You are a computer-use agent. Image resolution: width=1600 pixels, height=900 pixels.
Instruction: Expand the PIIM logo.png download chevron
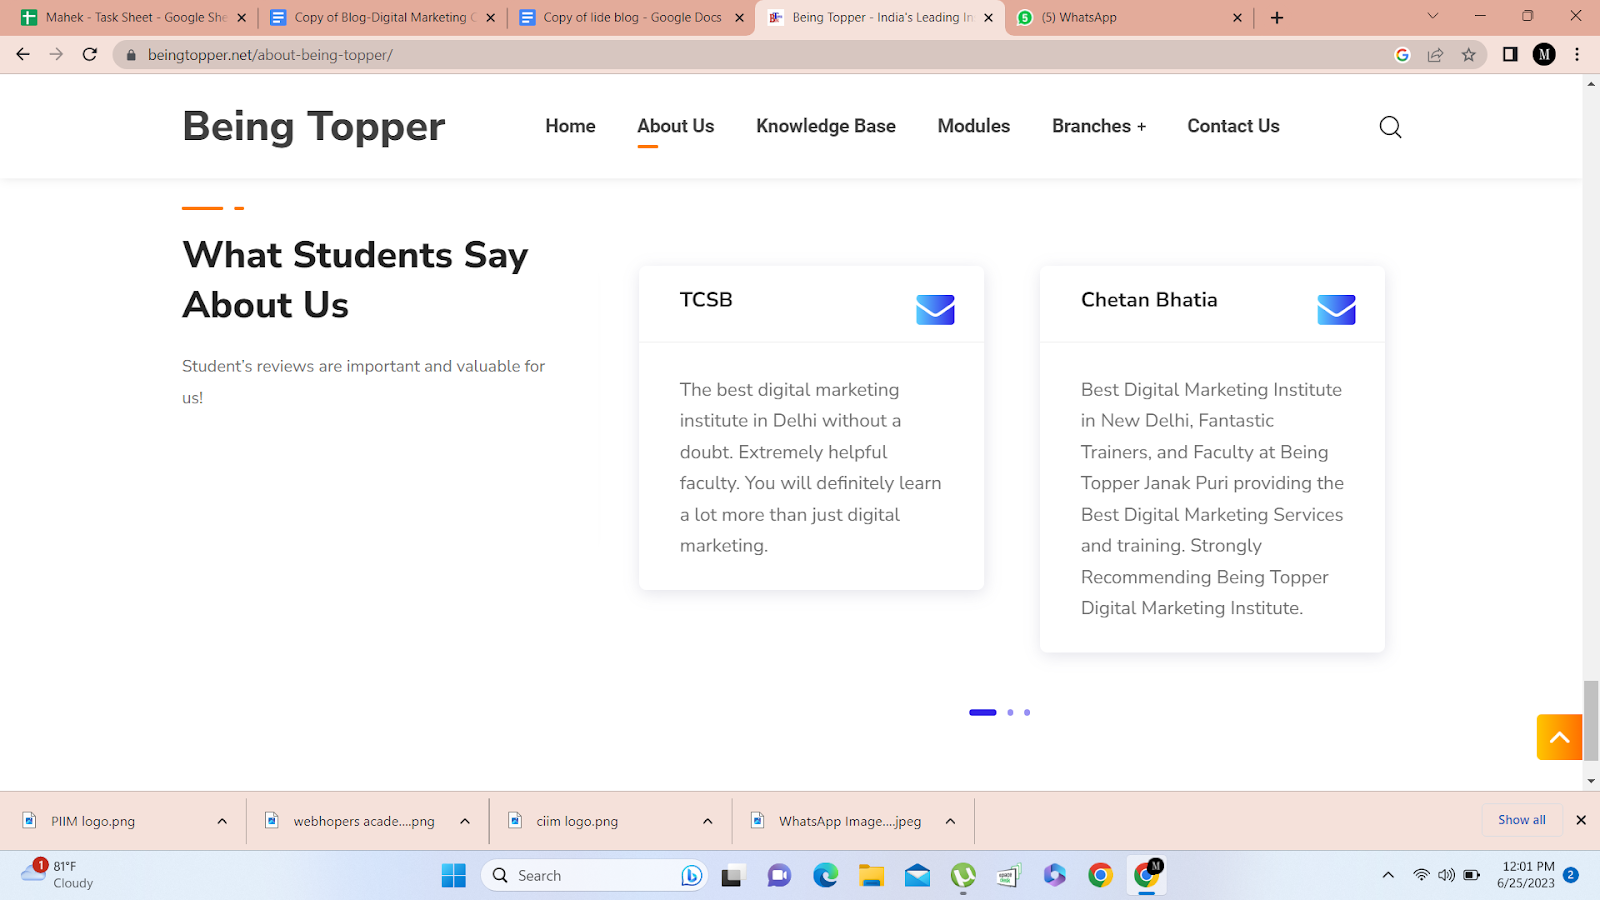[221, 820]
